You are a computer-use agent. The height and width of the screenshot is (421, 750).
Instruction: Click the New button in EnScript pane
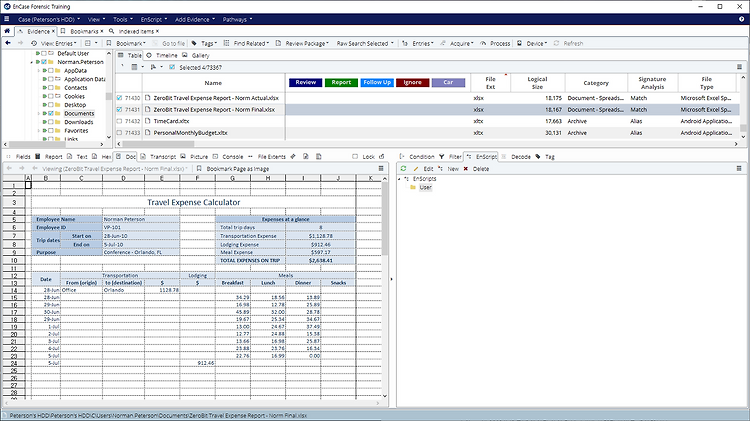(x=449, y=169)
